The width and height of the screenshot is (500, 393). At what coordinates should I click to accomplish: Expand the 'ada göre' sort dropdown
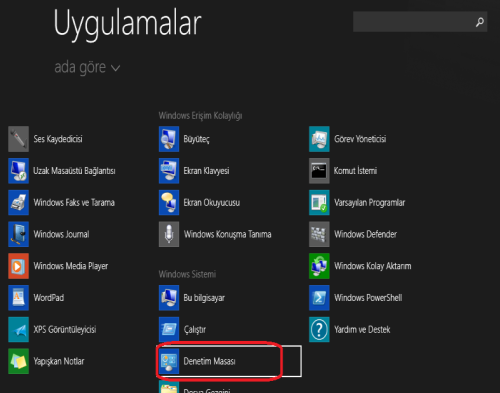(87, 68)
